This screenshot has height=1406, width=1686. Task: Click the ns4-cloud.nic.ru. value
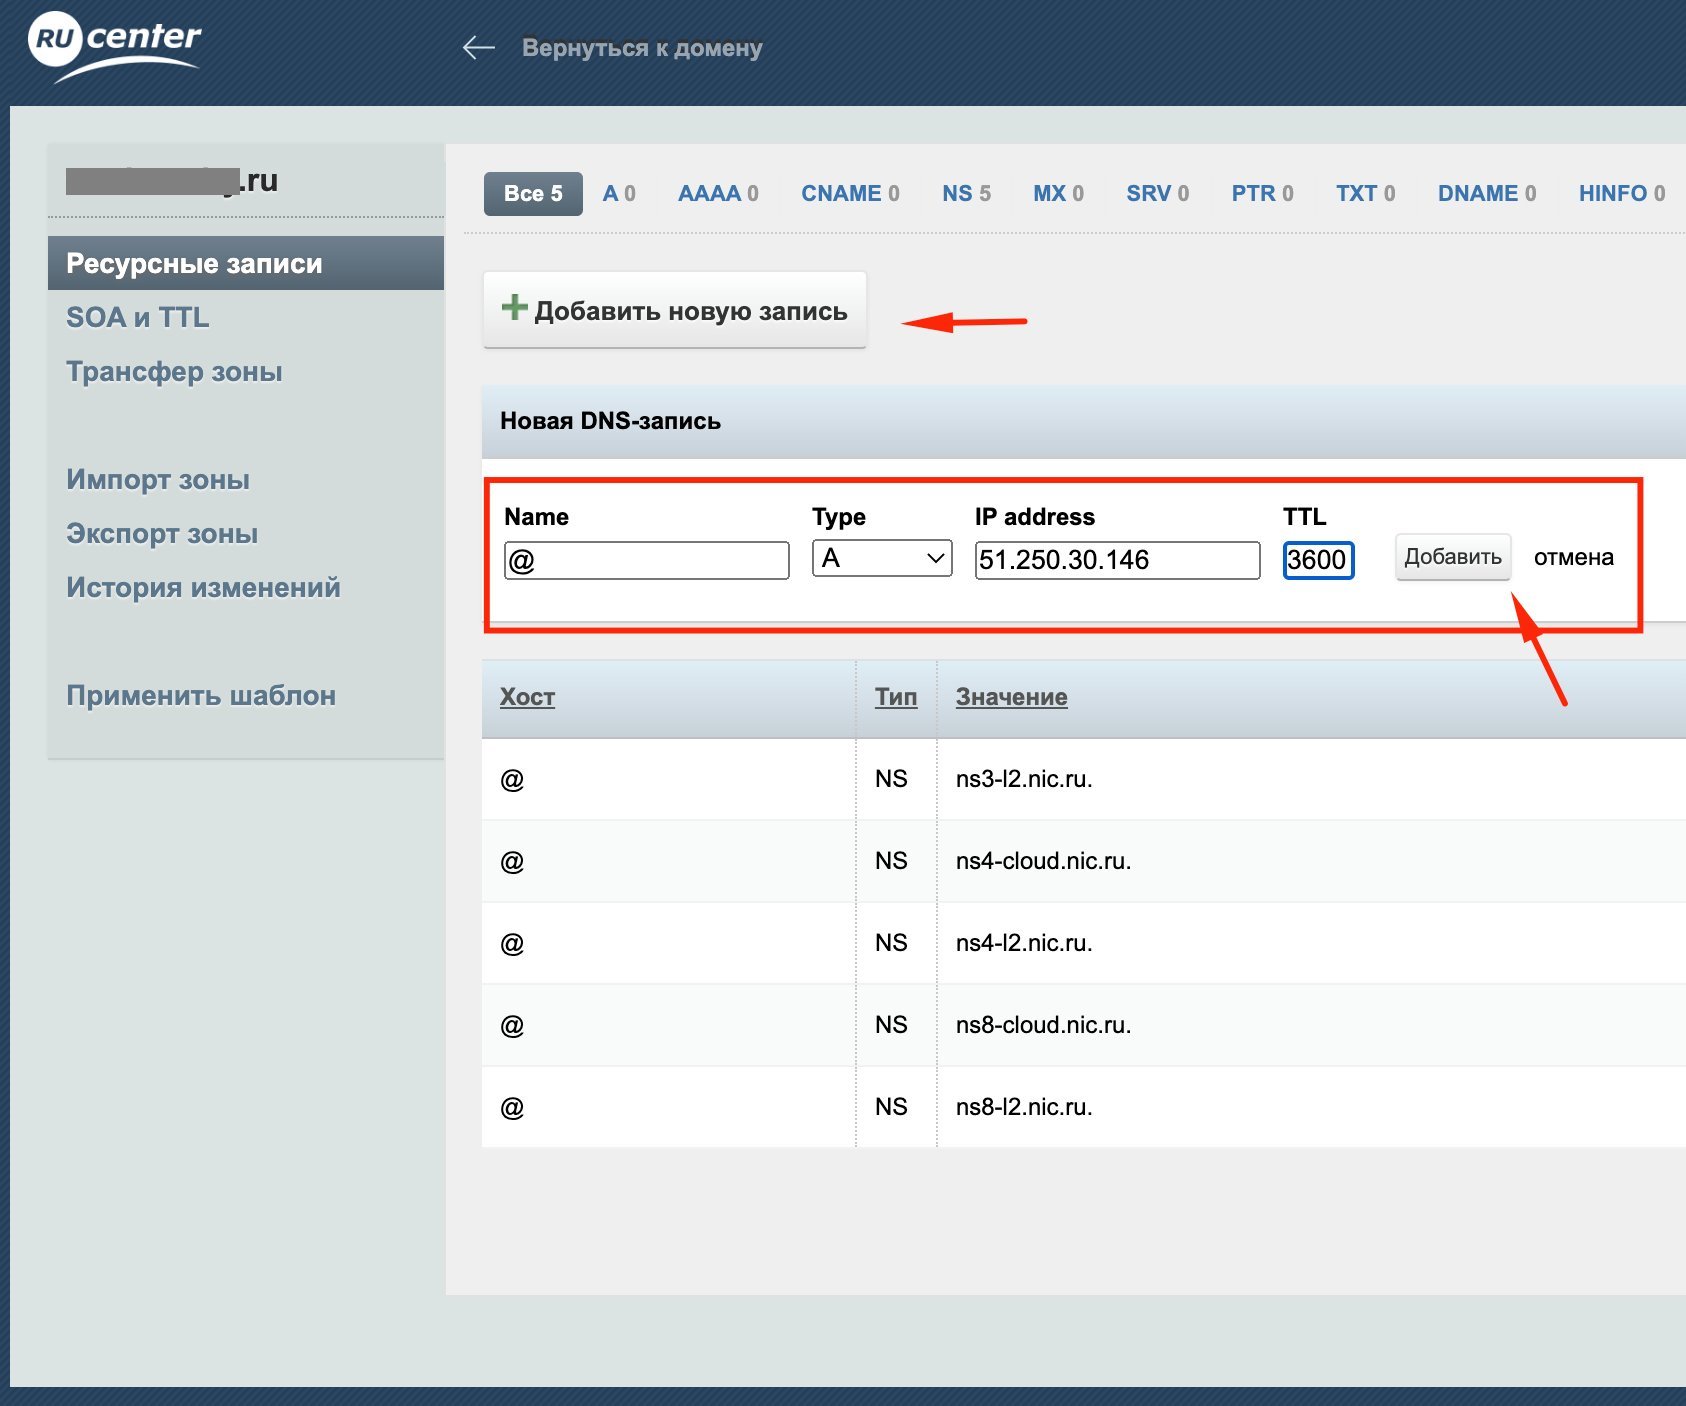pos(1043,861)
